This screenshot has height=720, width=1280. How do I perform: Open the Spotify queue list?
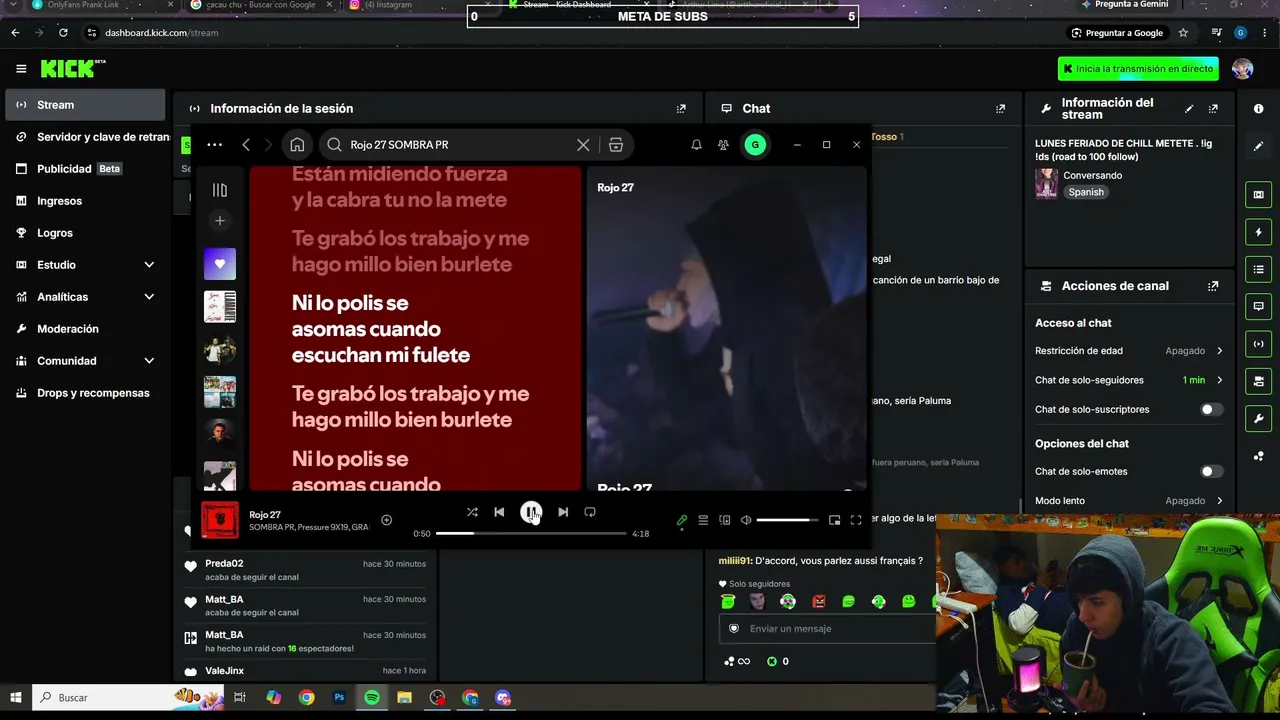click(x=703, y=520)
